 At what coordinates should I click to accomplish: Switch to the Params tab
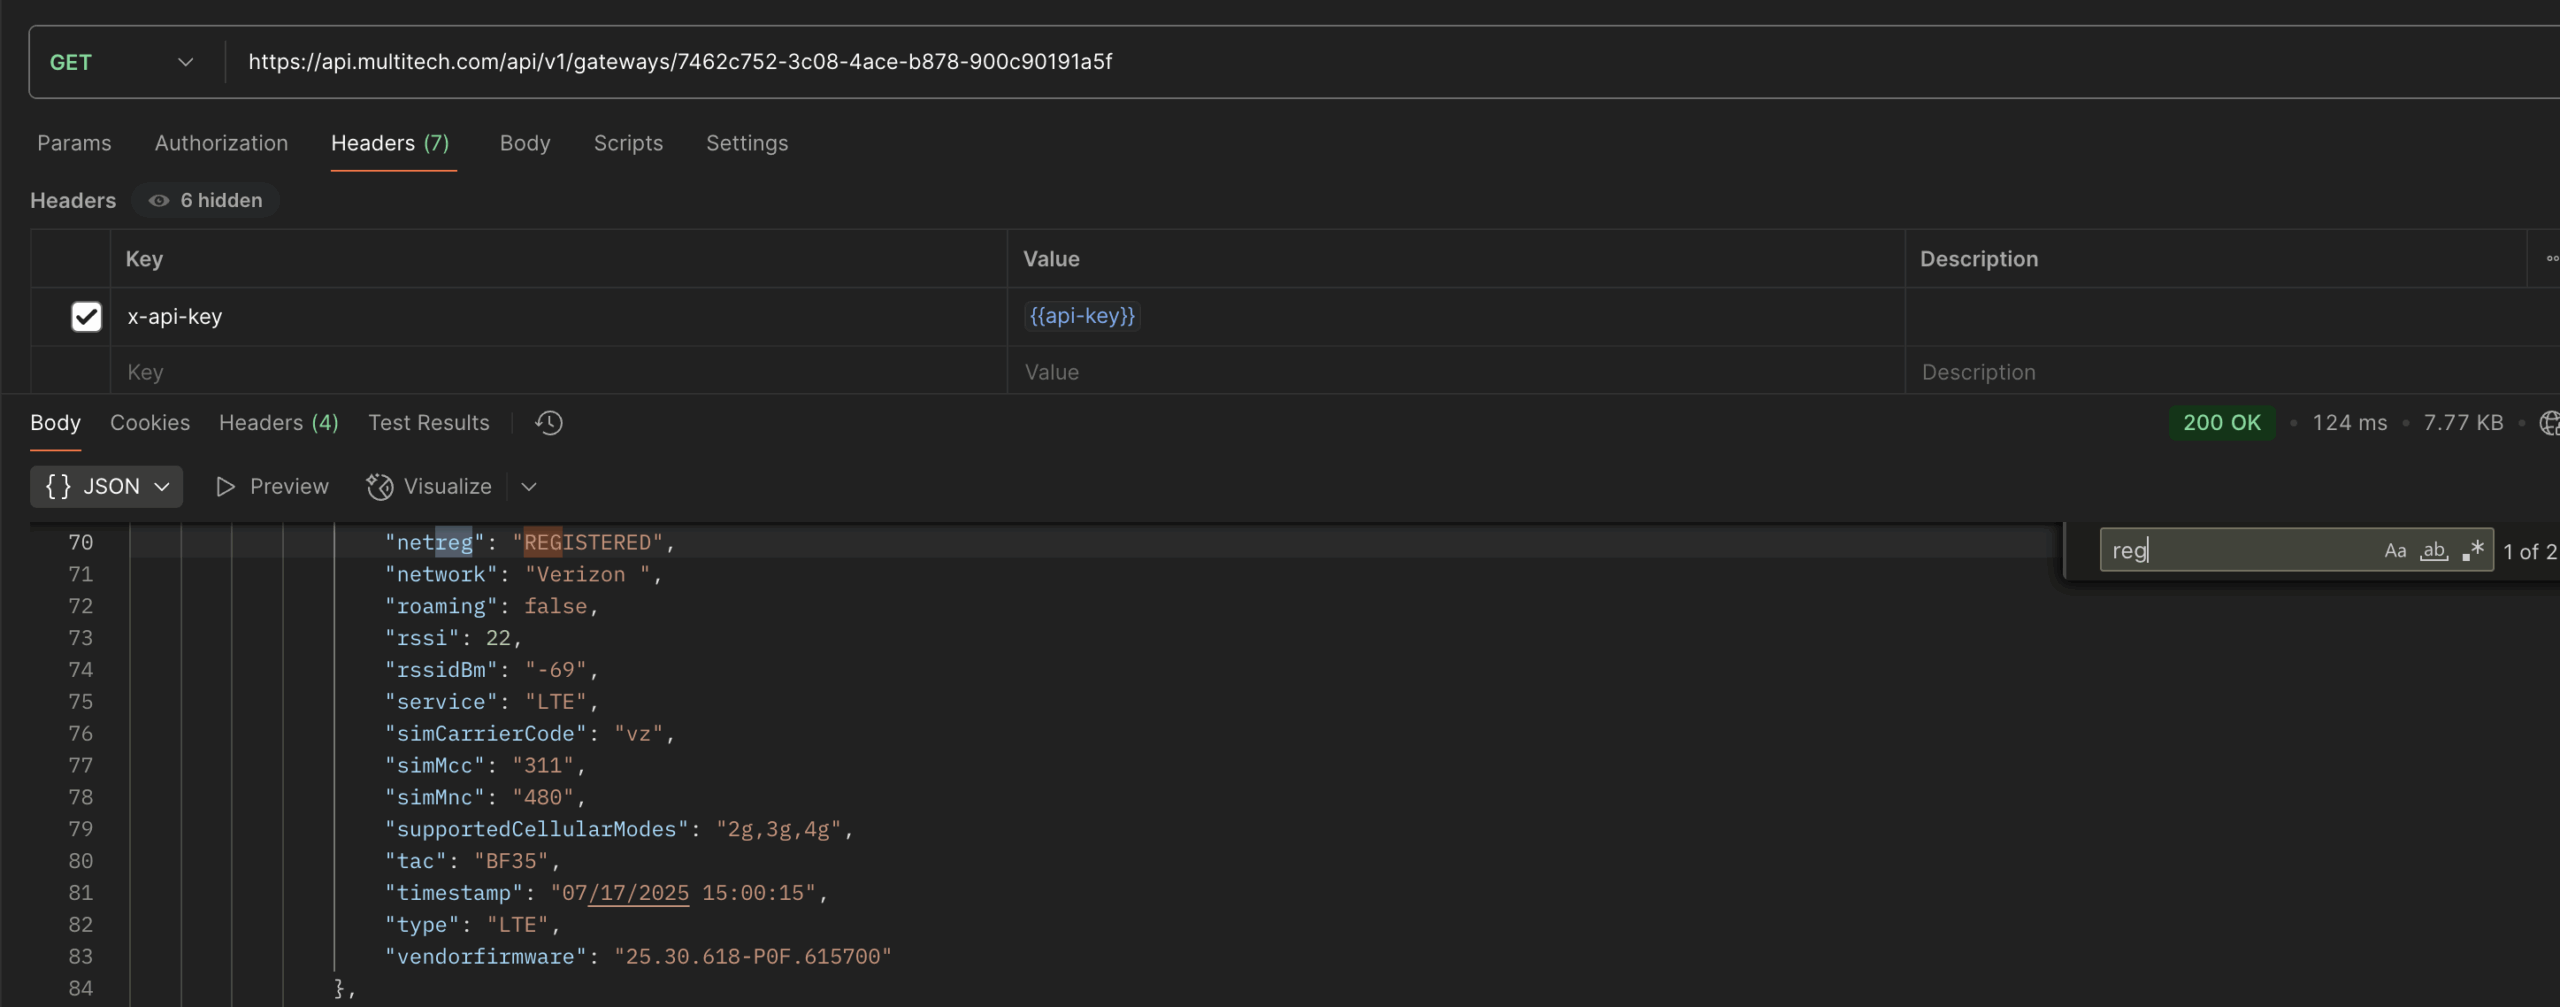(x=74, y=143)
